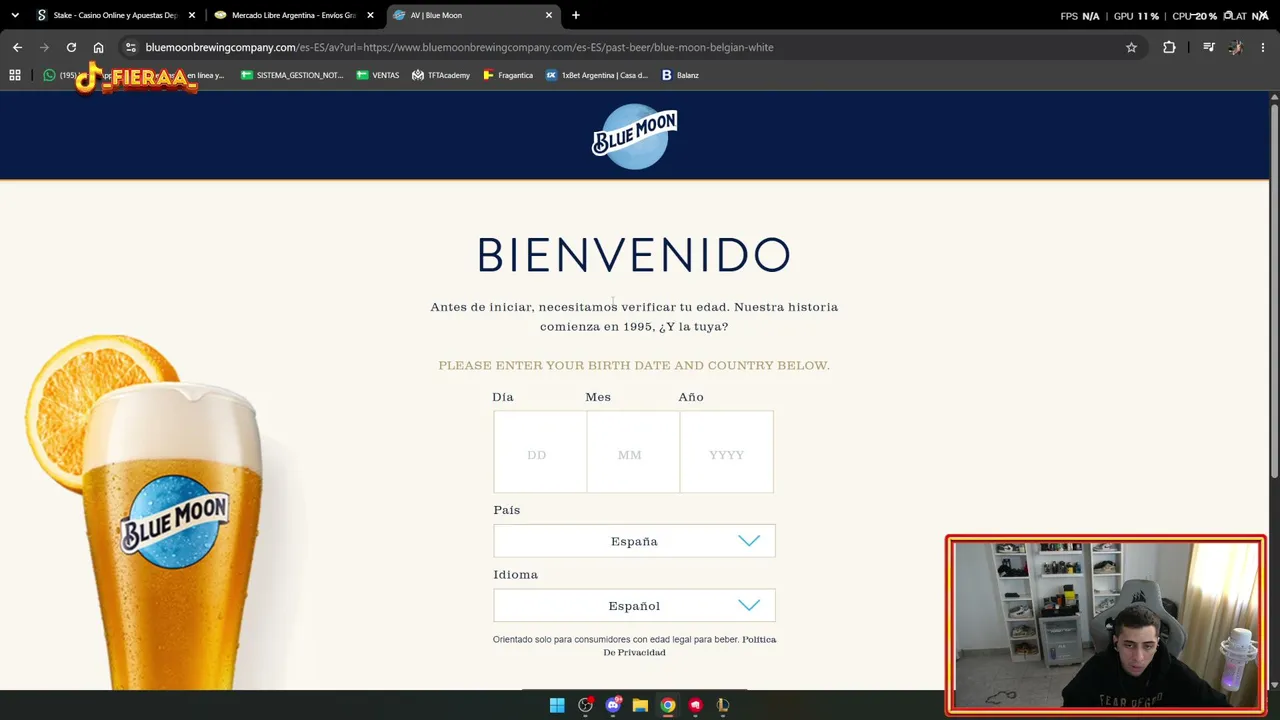Expand the Idioma dropdown showing Español
Image resolution: width=1280 pixels, height=720 pixels.
[x=634, y=606]
